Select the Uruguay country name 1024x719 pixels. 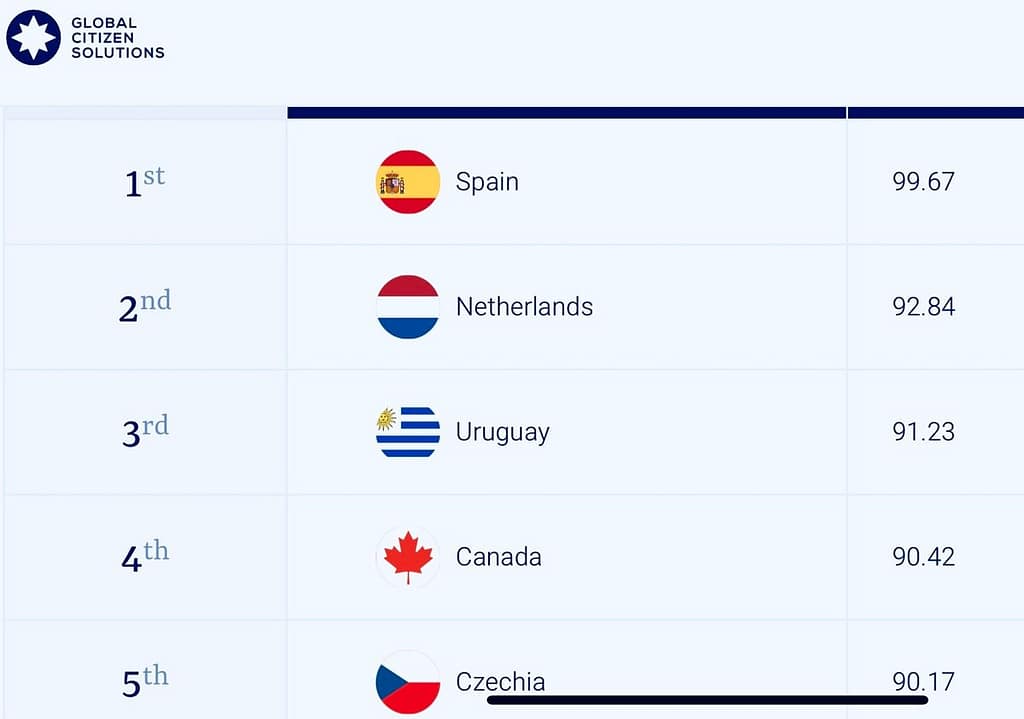point(502,432)
